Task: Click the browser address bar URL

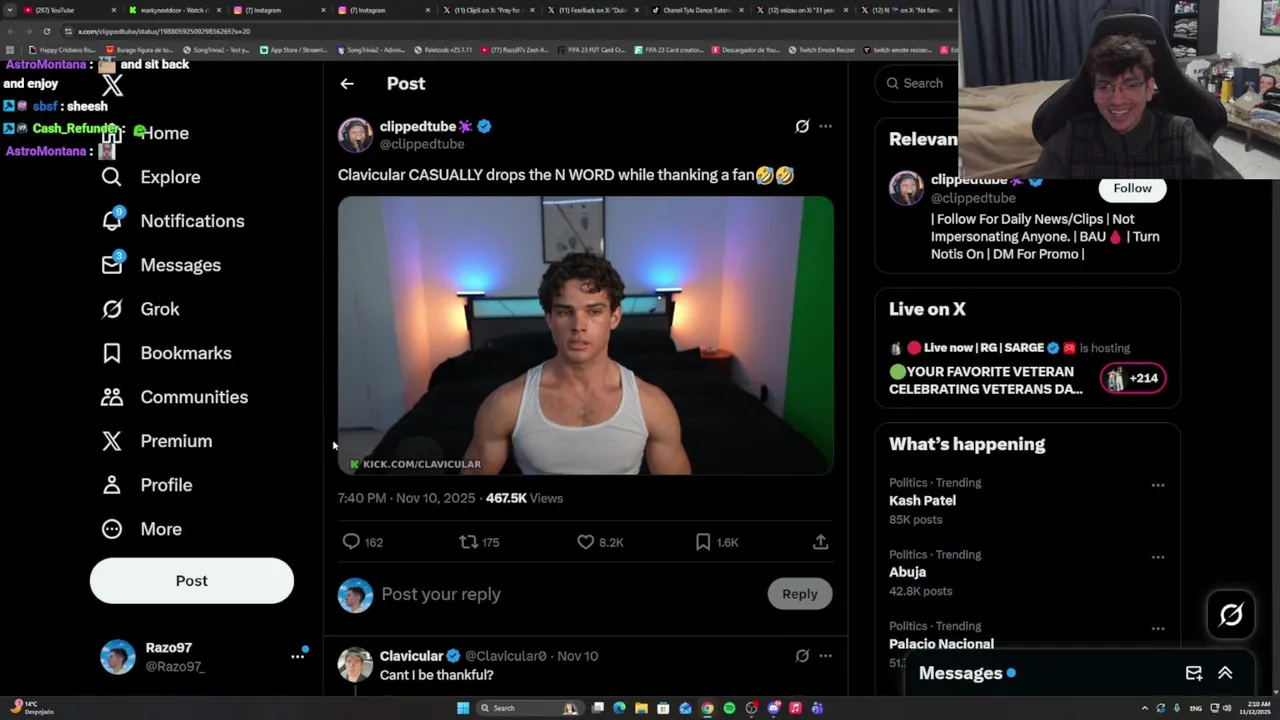Action: pyautogui.click(x=165, y=31)
